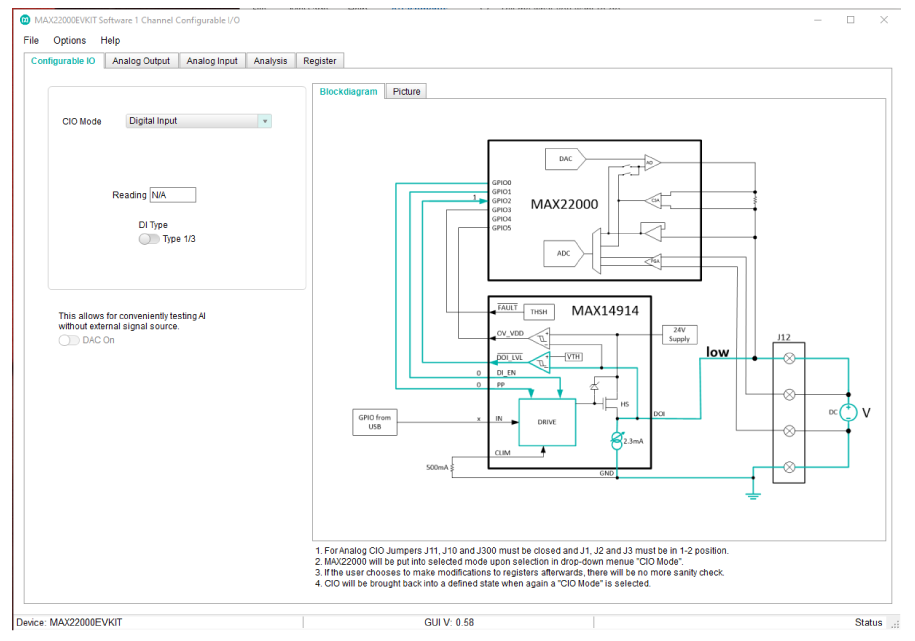This screenshot has width=915, height=641.
Task: Select the Blockdiagram sub-tab
Action: tap(348, 92)
